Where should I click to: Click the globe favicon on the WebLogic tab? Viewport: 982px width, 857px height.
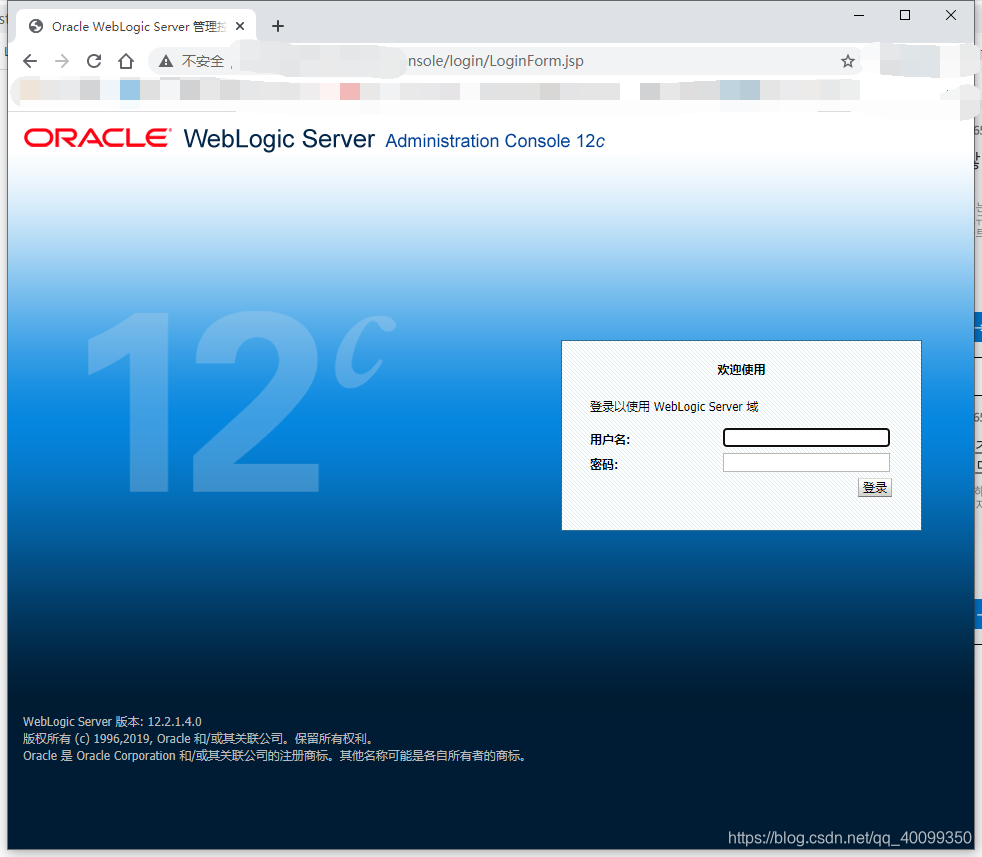[x=35, y=25]
